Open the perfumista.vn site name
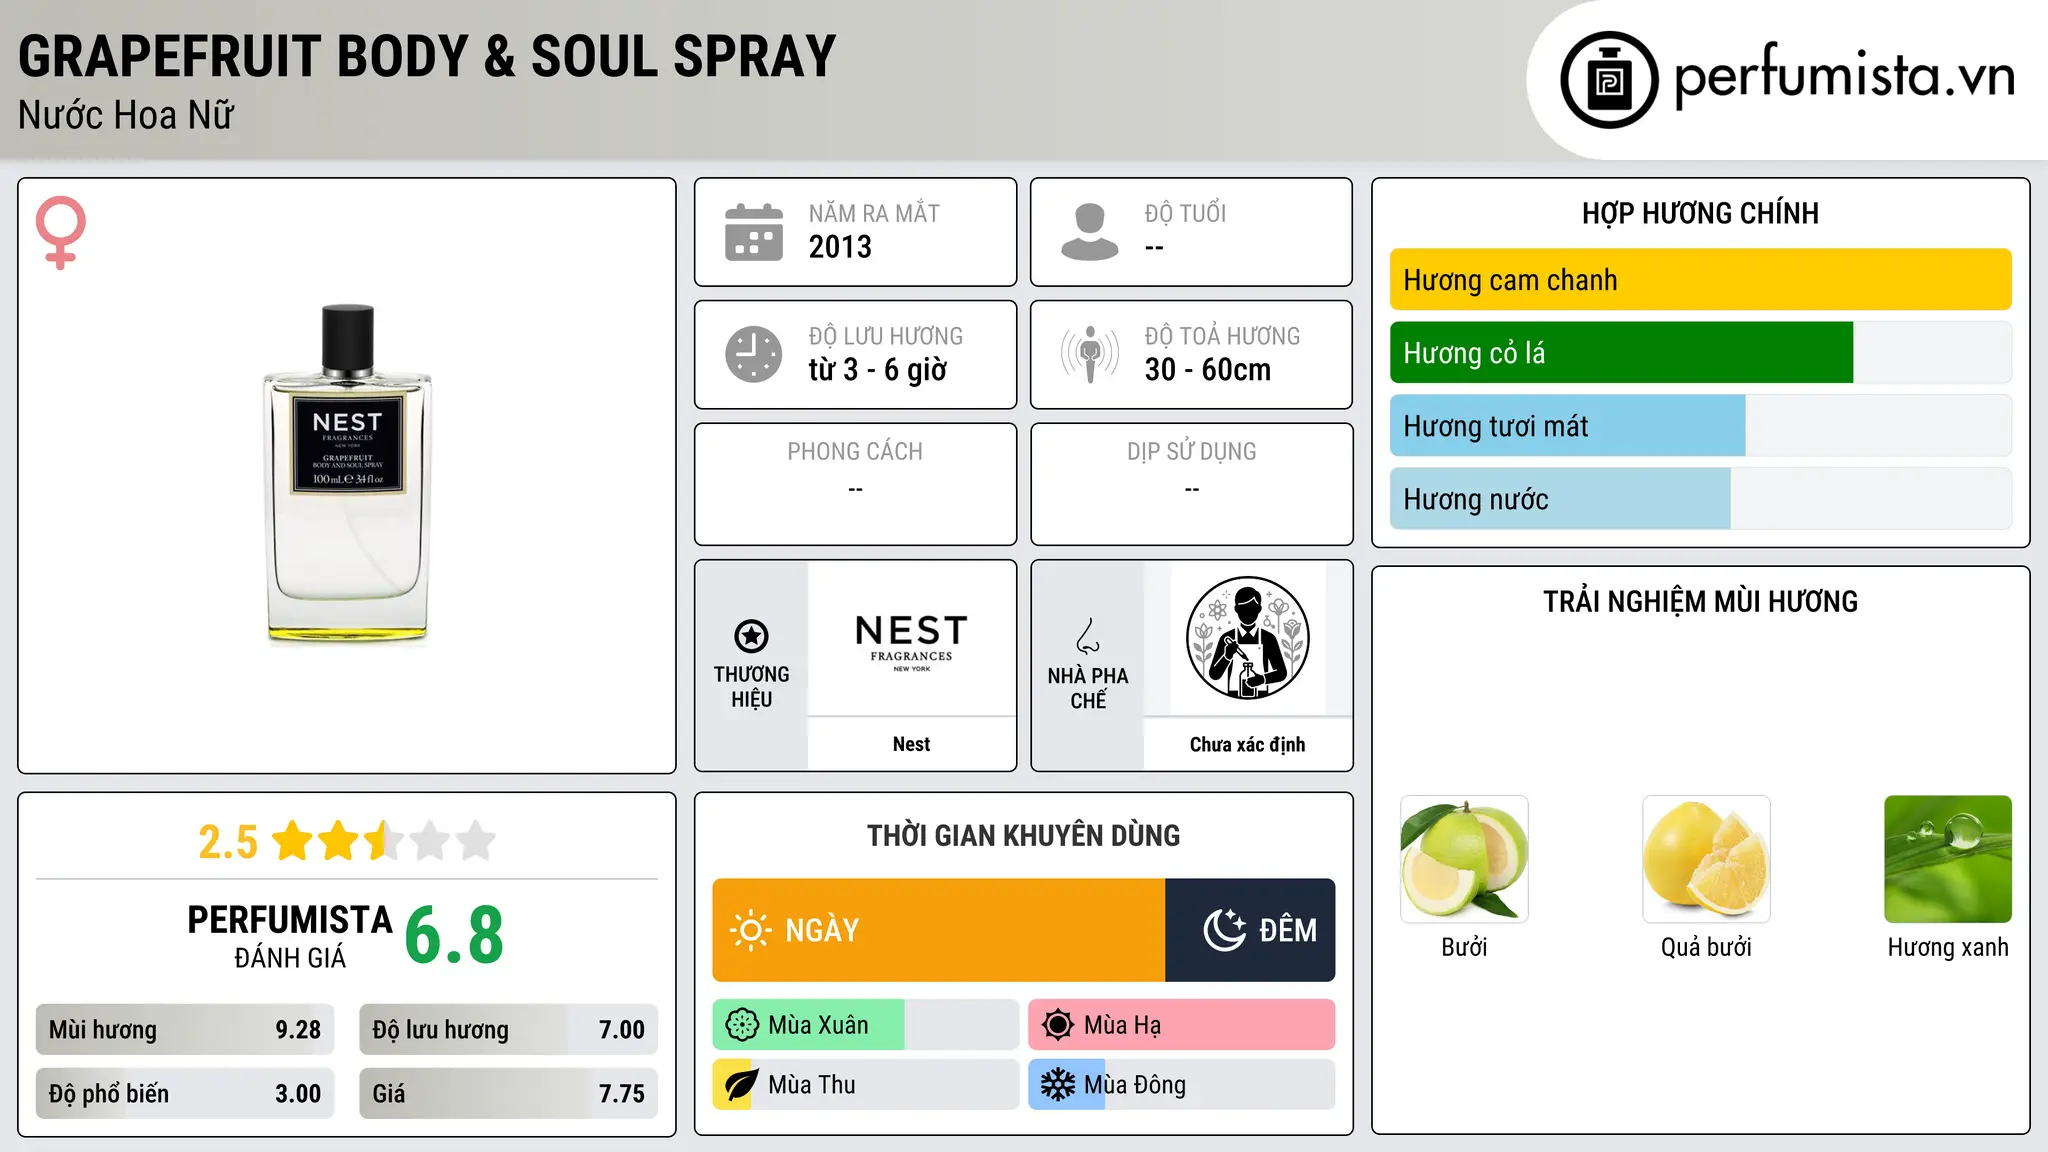This screenshot has height=1152, width=2048. [1845, 75]
